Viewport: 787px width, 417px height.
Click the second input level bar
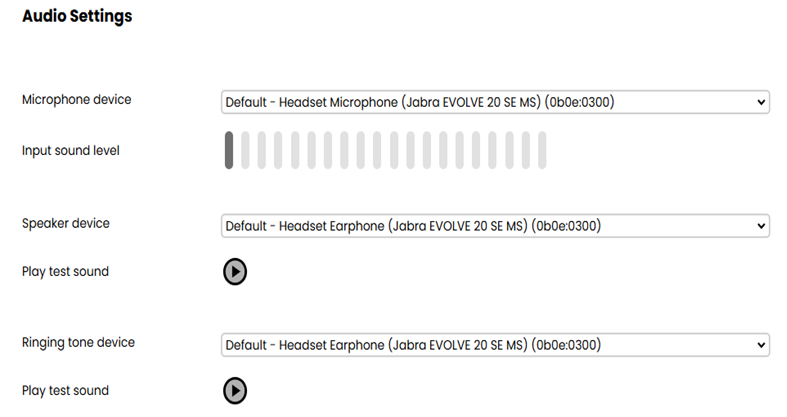tap(245, 150)
